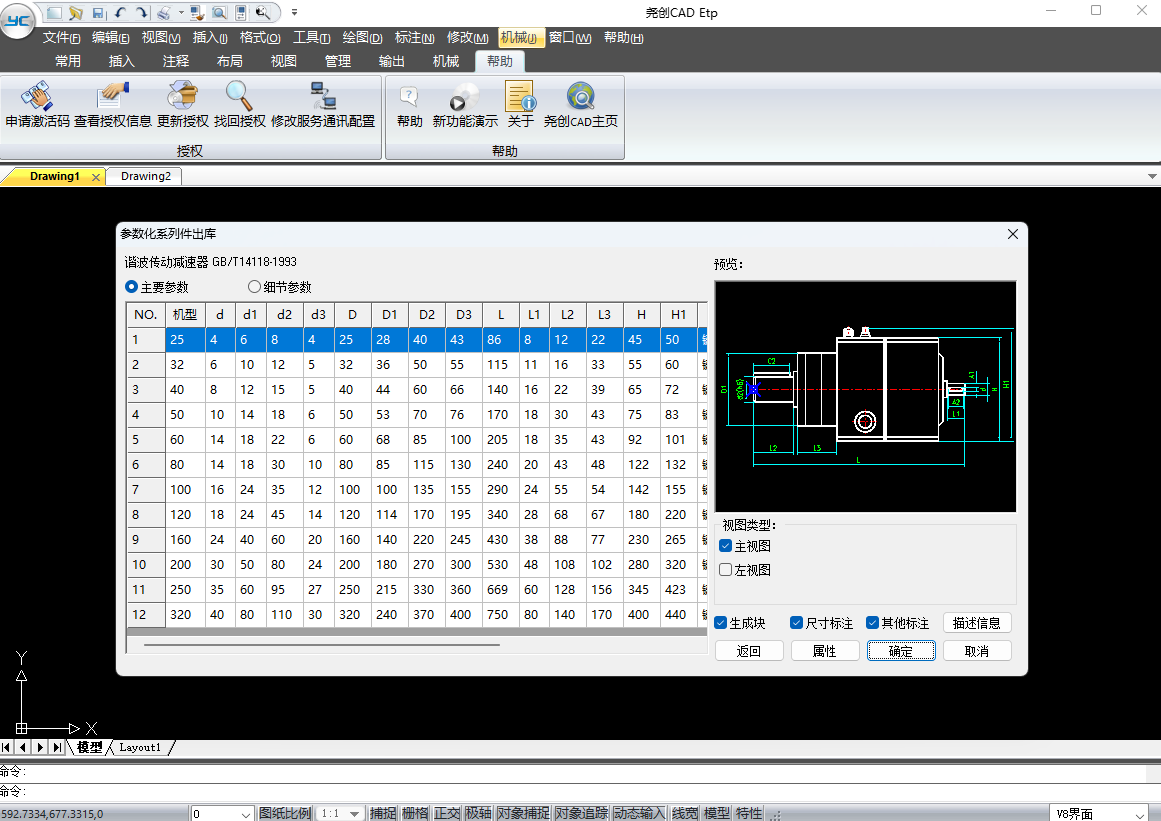
Task: Switch to the Drawing2 tab
Action: (x=145, y=176)
